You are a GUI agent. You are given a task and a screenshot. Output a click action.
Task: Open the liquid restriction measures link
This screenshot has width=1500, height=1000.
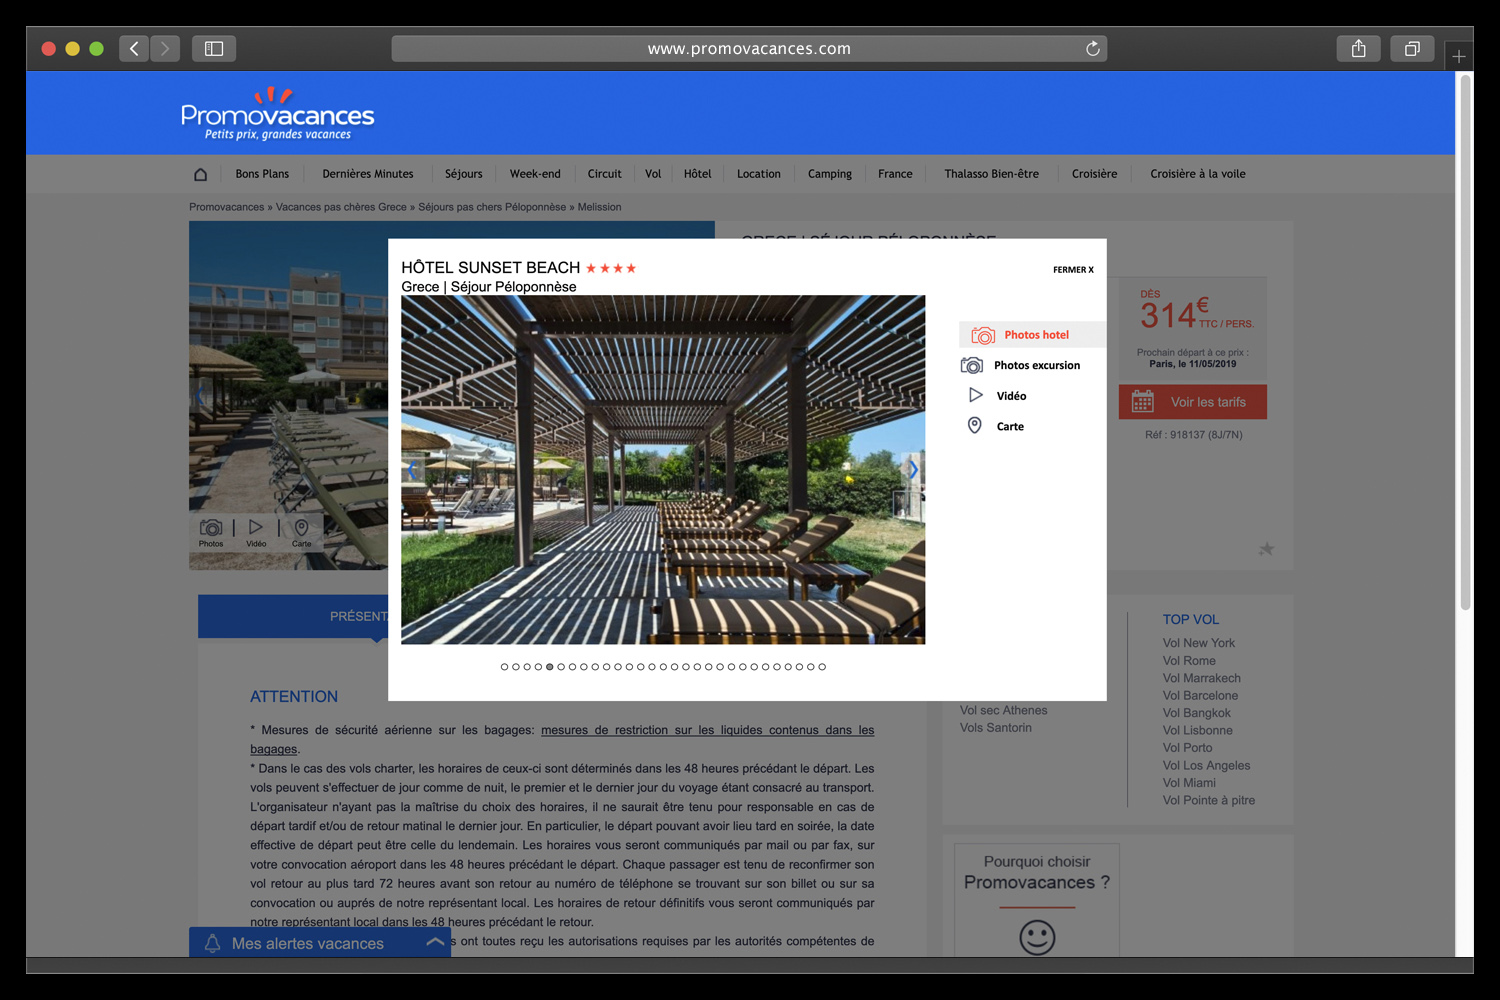(707, 730)
